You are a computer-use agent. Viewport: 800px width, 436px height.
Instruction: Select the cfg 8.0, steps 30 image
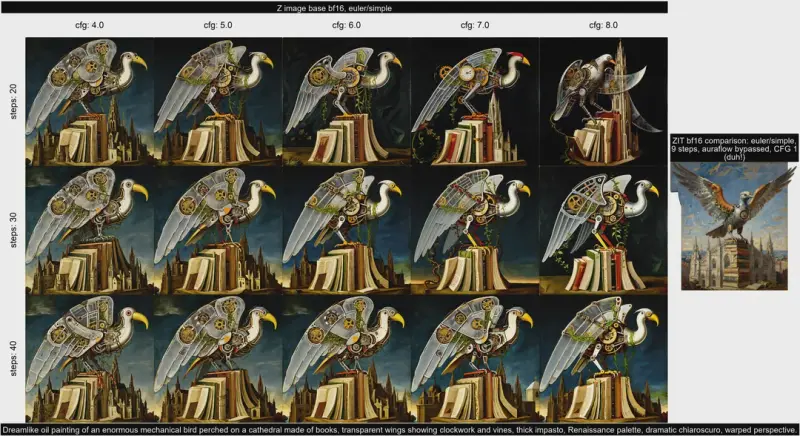(603, 229)
